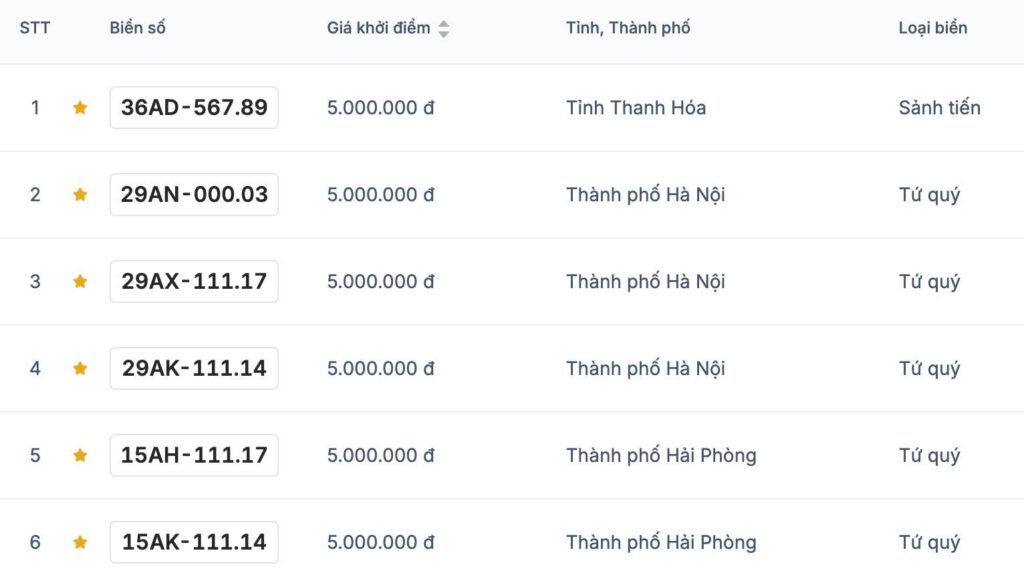Select plate badge 29AK-111.14
The height and width of the screenshot is (583, 1024).
194,368
